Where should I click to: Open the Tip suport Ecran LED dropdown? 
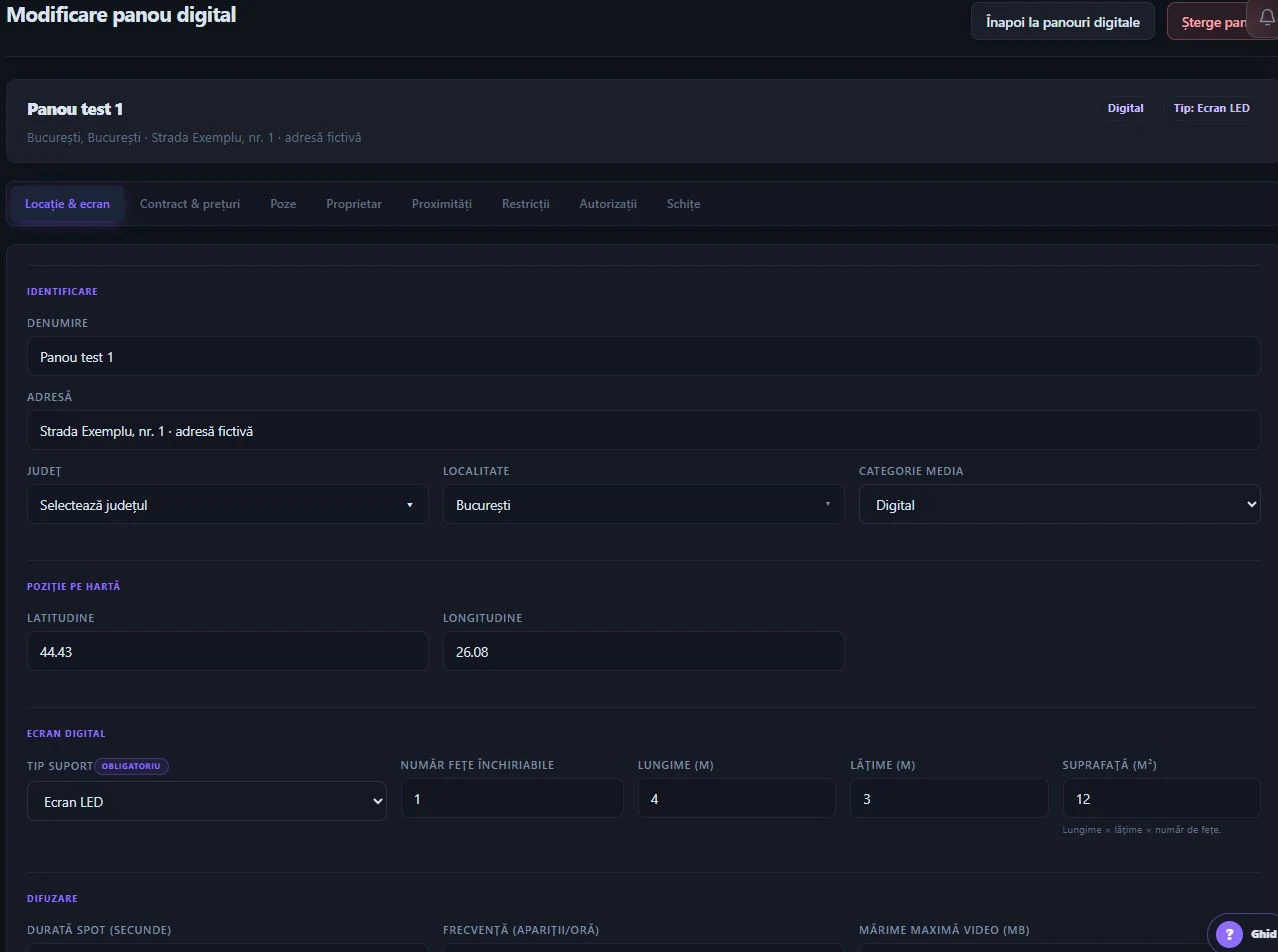point(207,801)
